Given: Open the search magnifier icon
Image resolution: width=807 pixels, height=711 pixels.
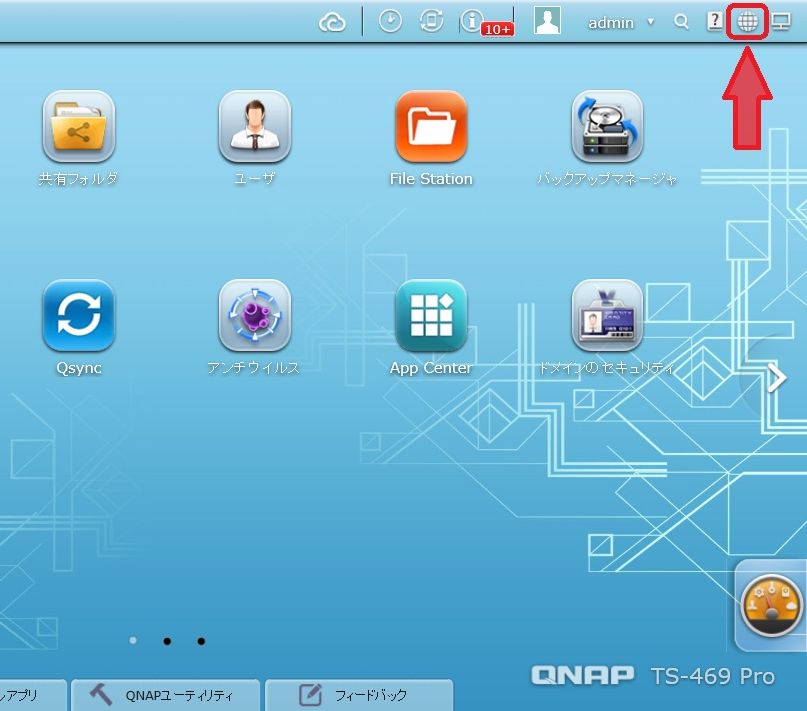Looking at the screenshot, I should [x=681, y=22].
